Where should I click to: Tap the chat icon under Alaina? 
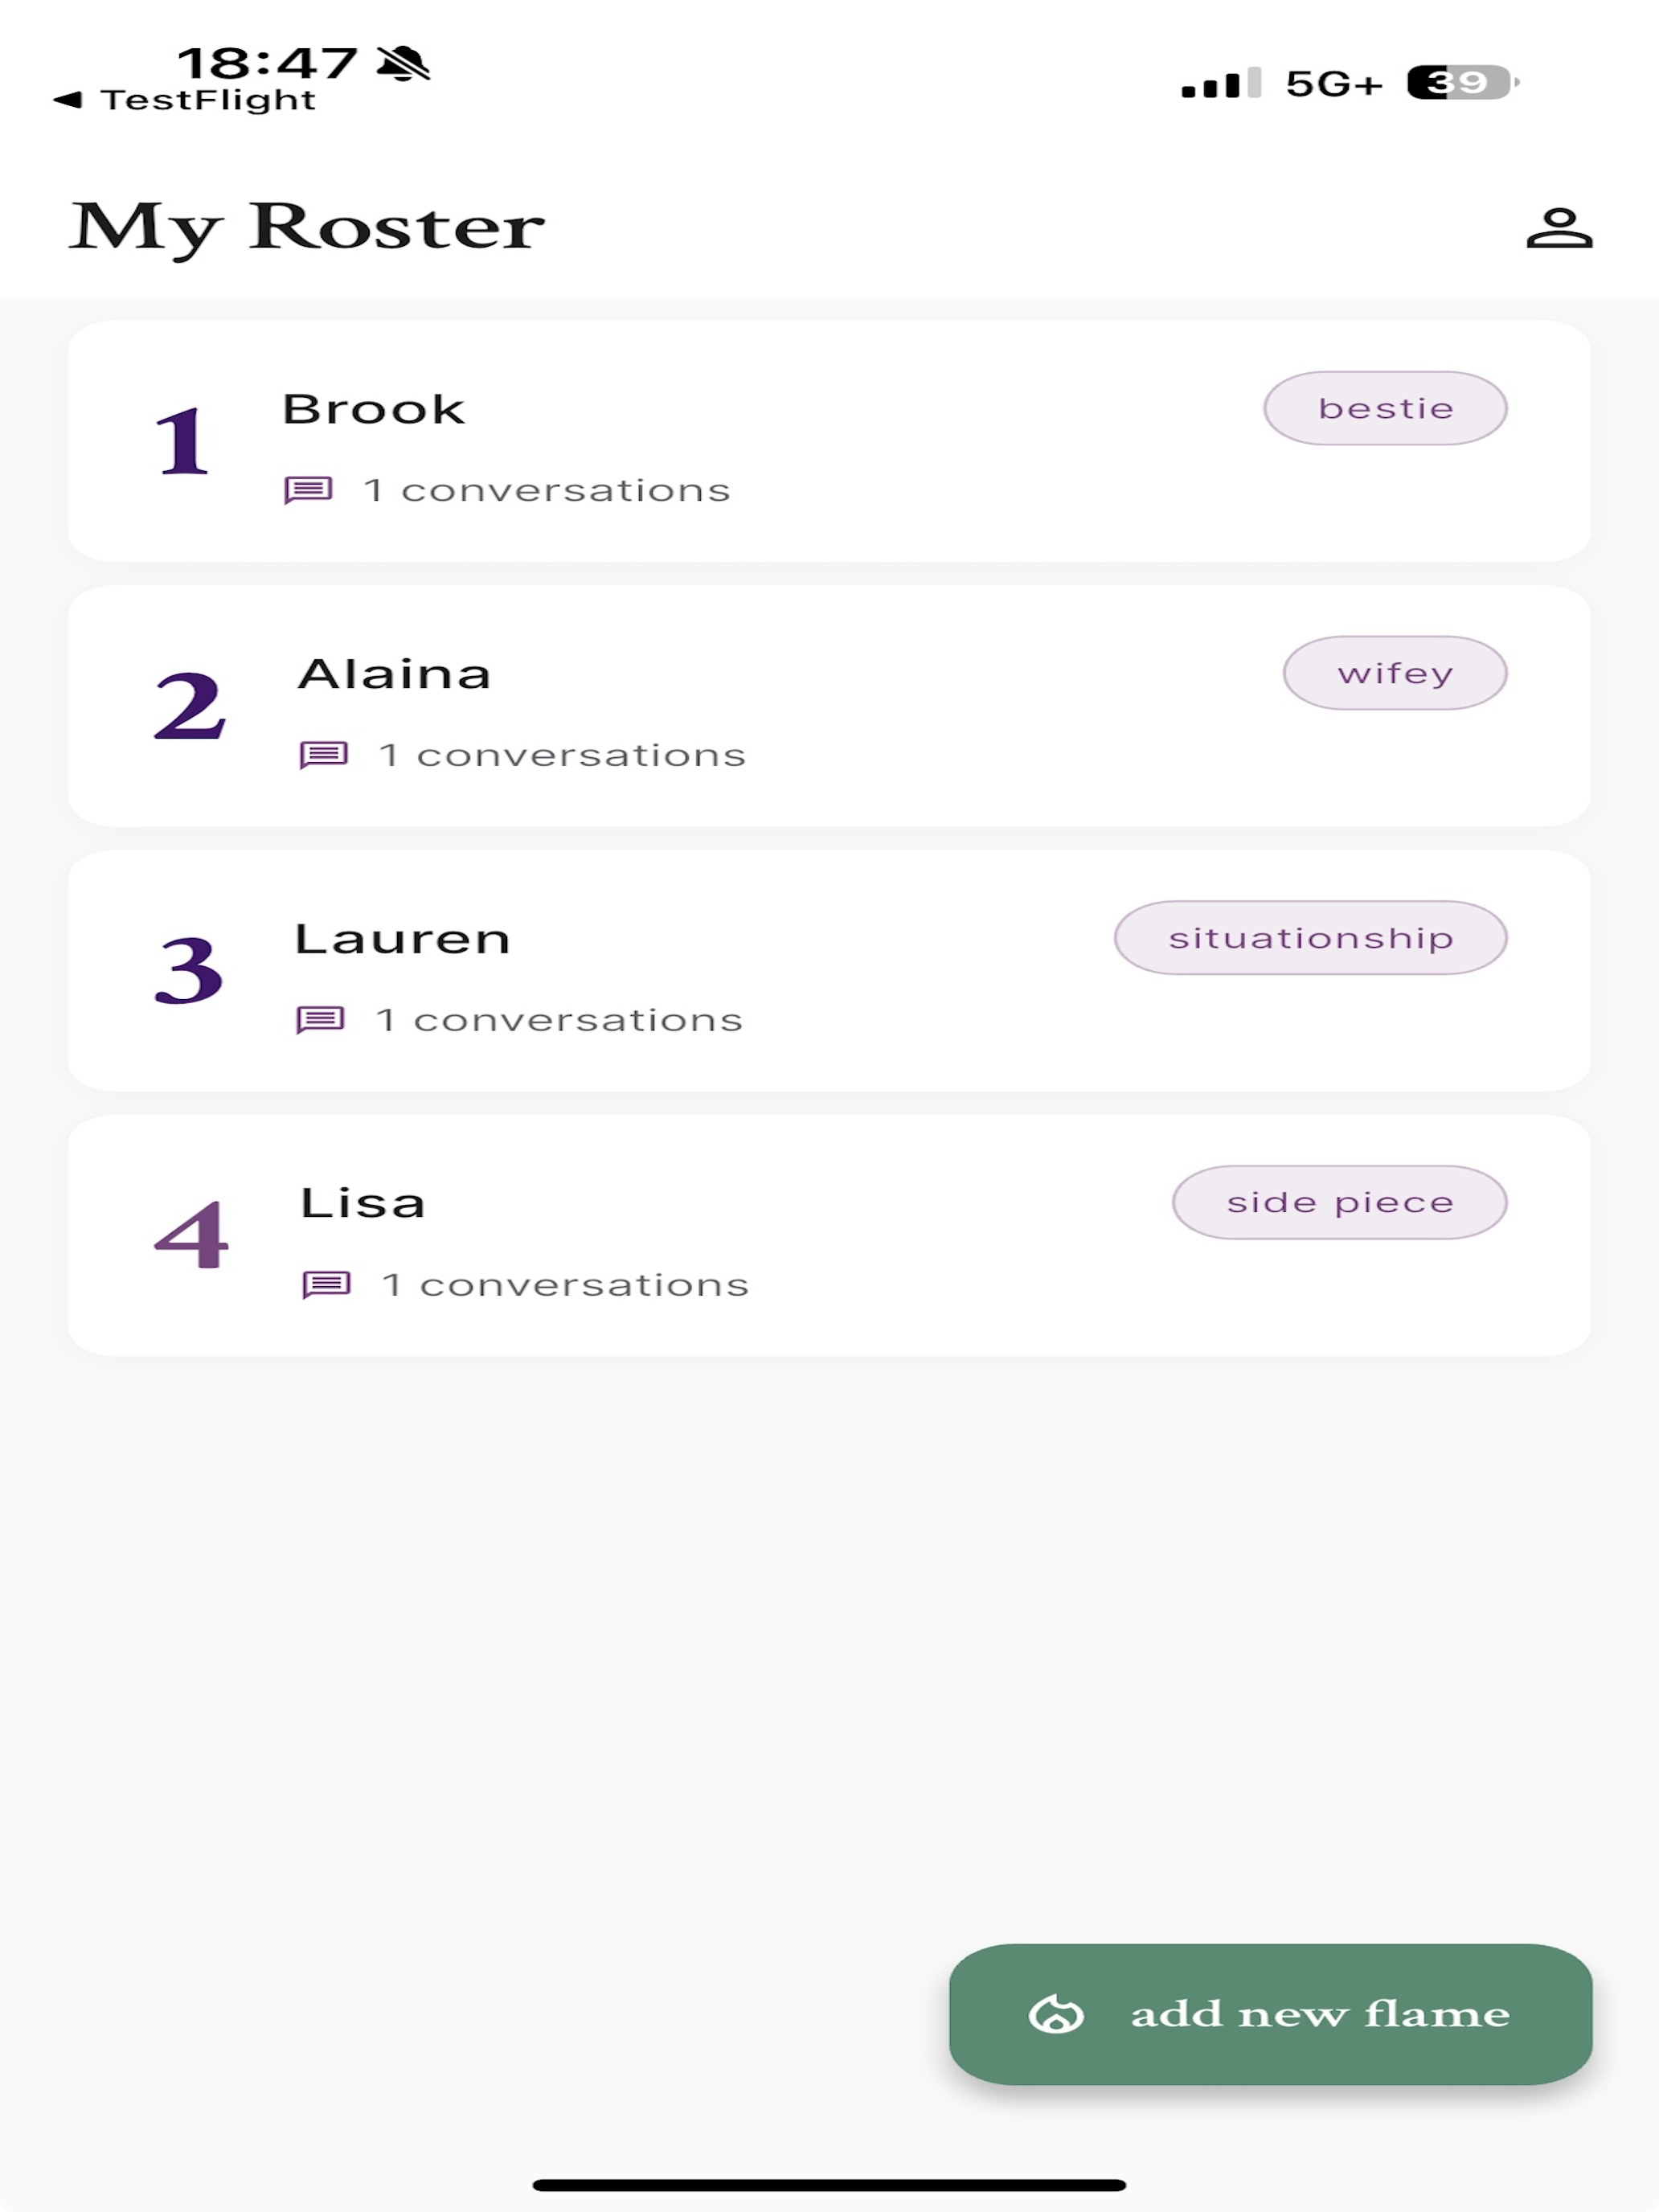pyautogui.click(x=324, y=755)
